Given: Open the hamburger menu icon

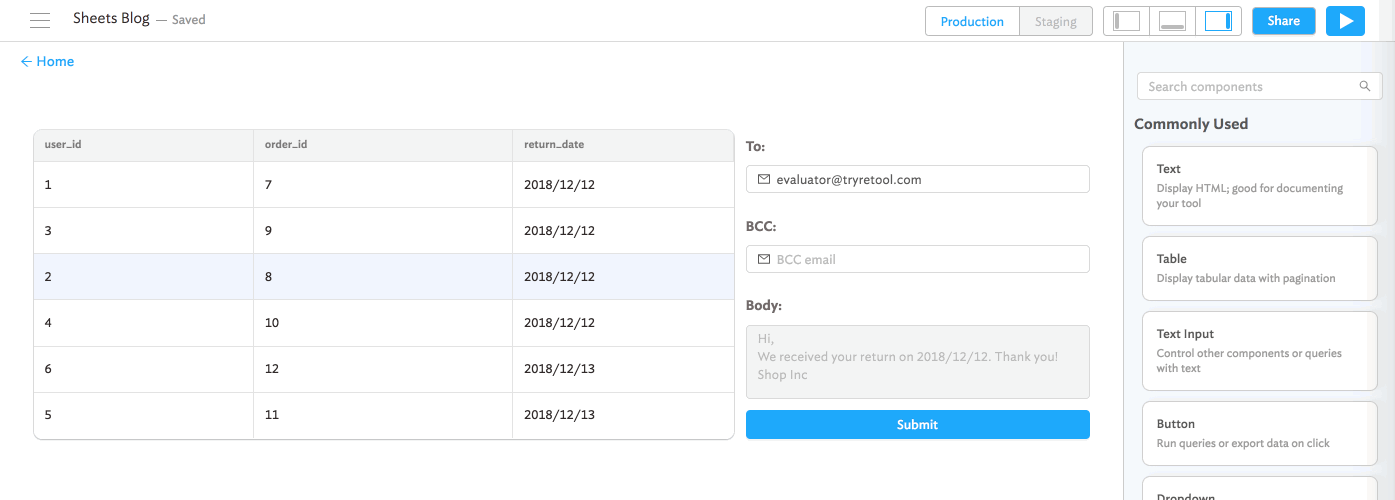Looking at the screenshot, I should (x=40, y=20).
